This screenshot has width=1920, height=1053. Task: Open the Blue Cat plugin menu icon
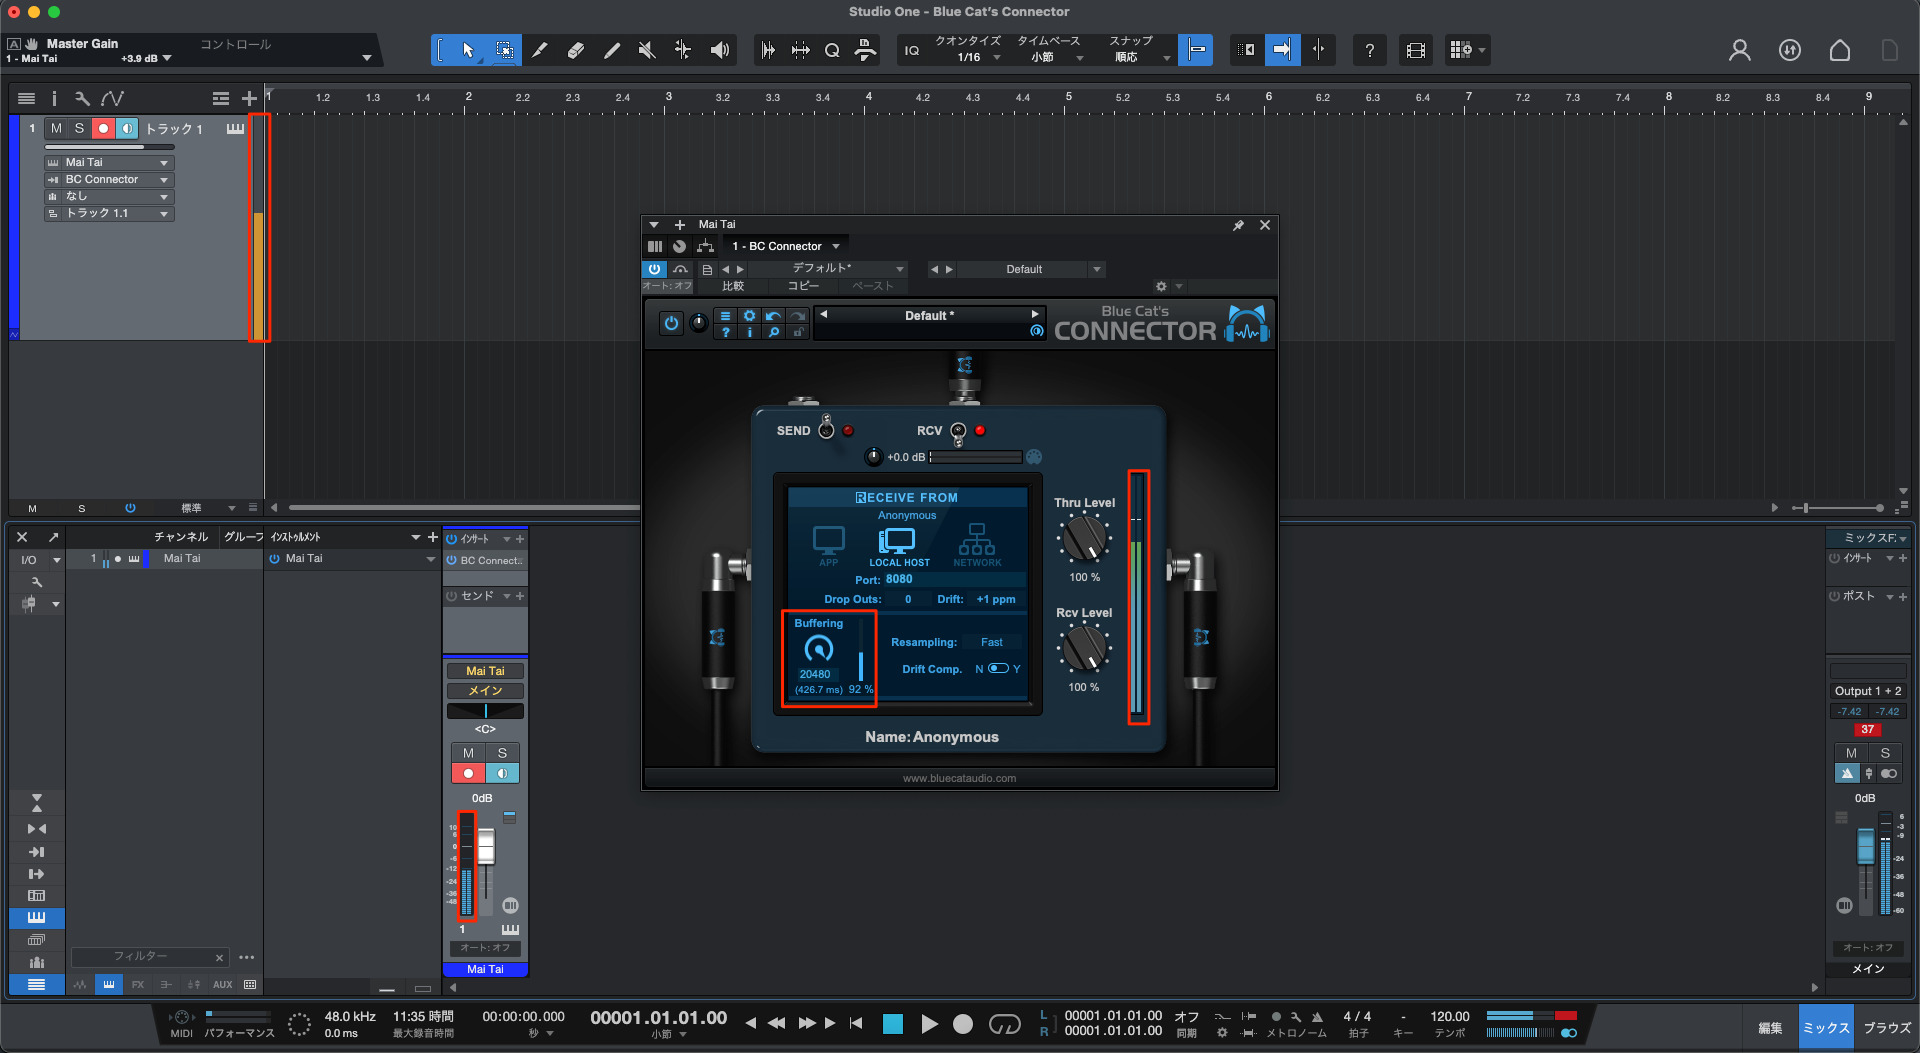coord(725,316)
